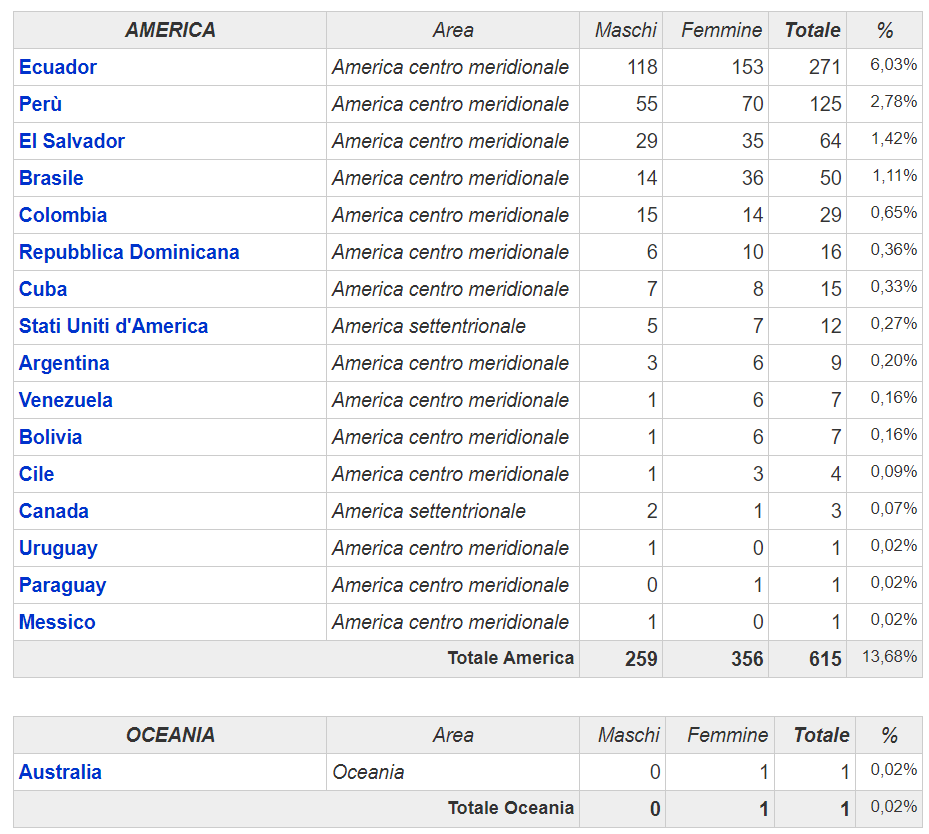
Task: Open Repubblica Dominicana link
Action: (x=129, y=252)
